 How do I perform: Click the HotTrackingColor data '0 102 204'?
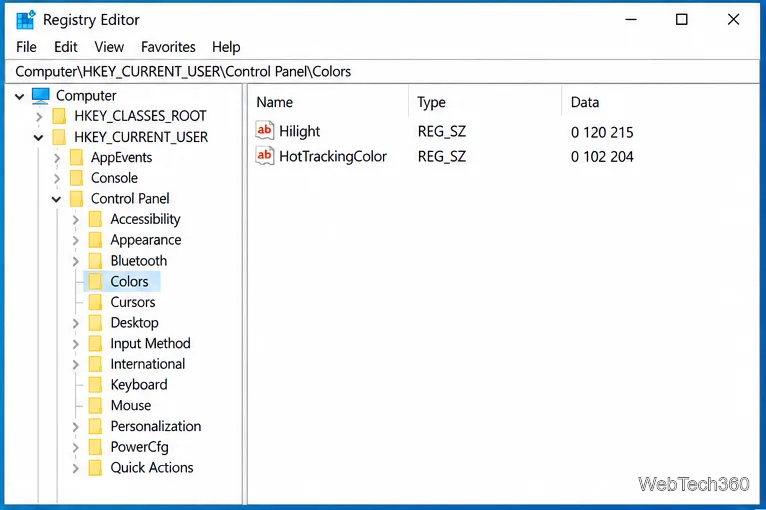pyautogui.click(x=602, y=157)
